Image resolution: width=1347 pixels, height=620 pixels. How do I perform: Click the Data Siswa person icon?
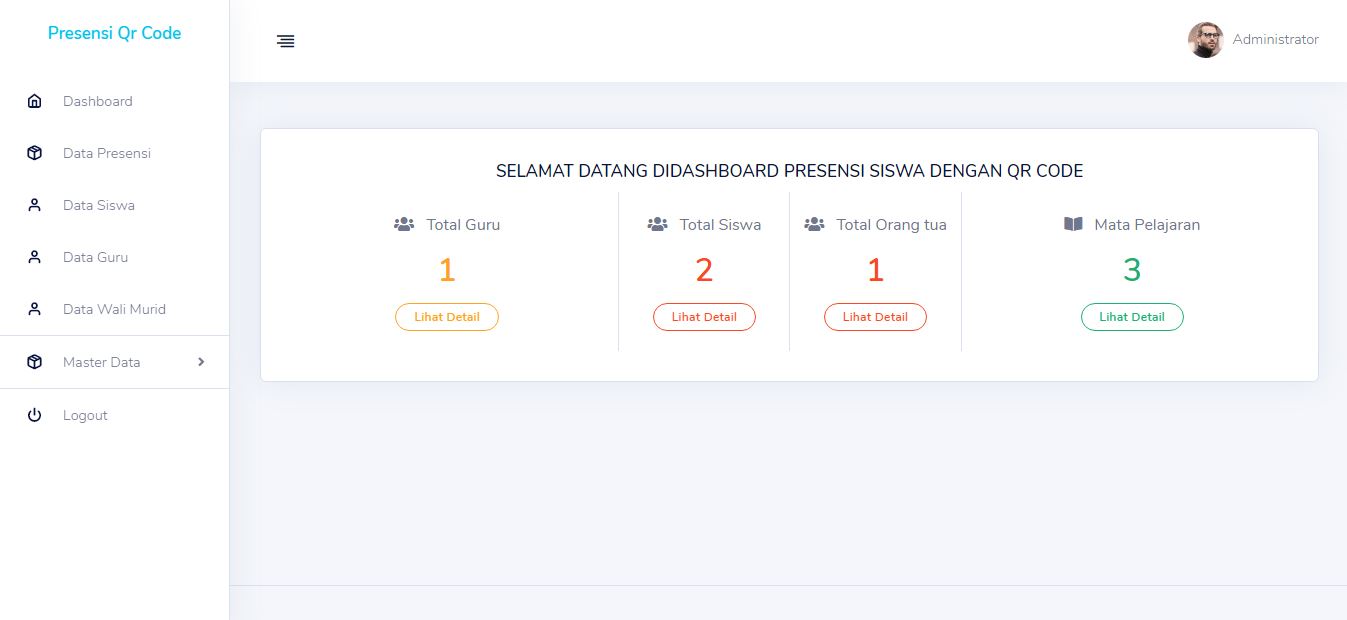(35, 205)
